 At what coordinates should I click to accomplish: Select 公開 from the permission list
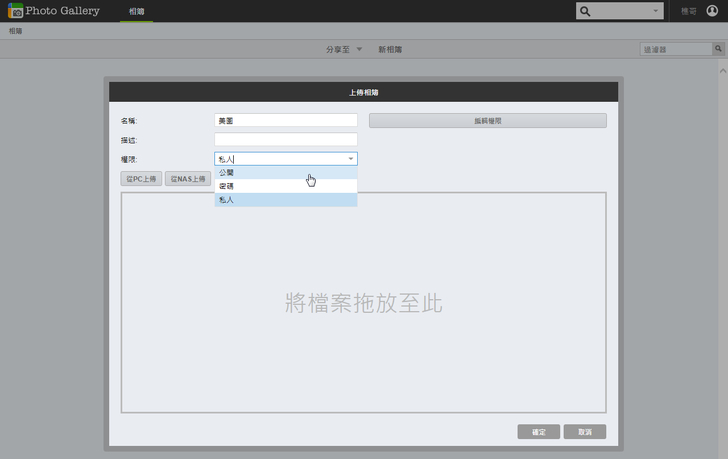(x=286, y=173)
